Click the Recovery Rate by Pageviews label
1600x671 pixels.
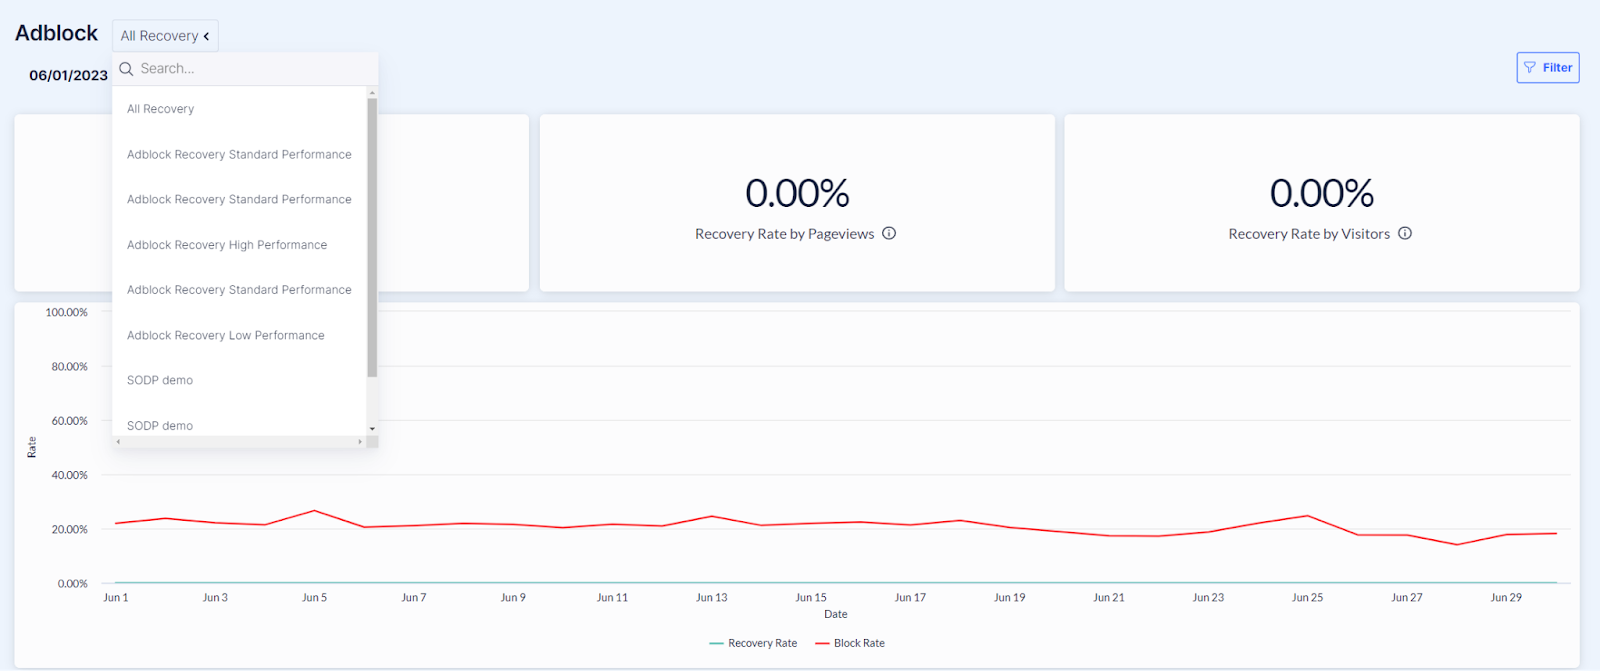785,234
